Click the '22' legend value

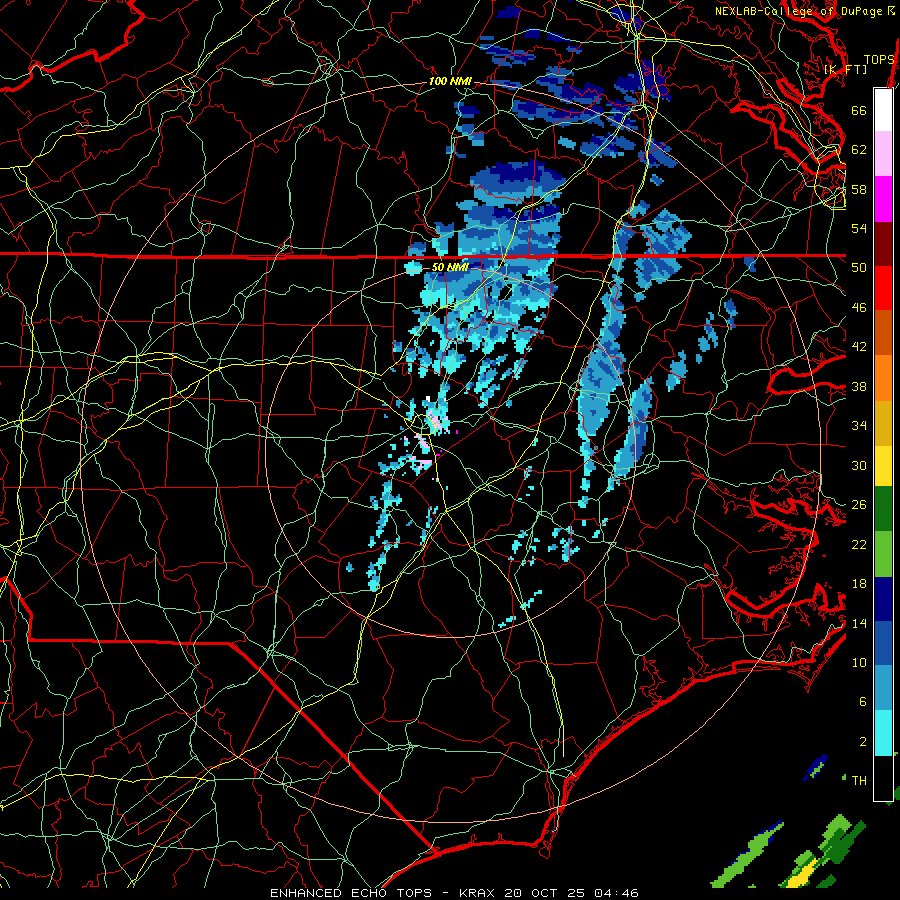click(859, 544)
